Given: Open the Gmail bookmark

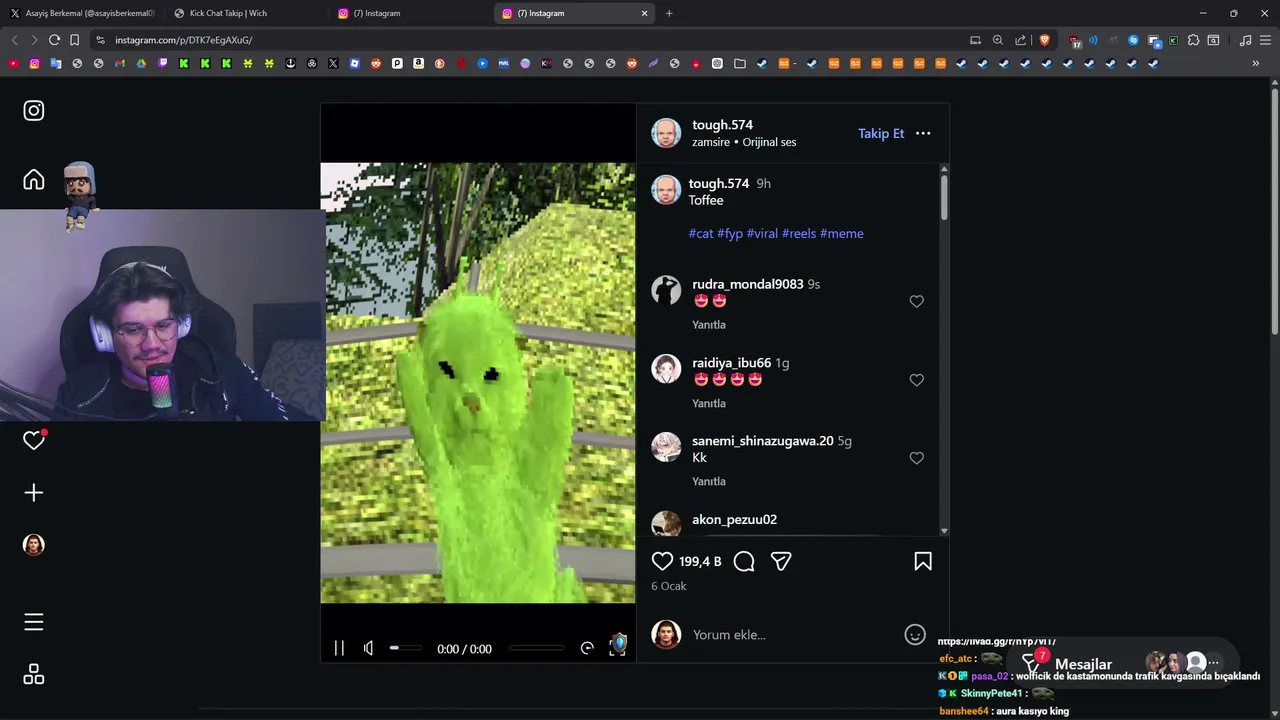Looking at the screenshot, I should point(120,63).
